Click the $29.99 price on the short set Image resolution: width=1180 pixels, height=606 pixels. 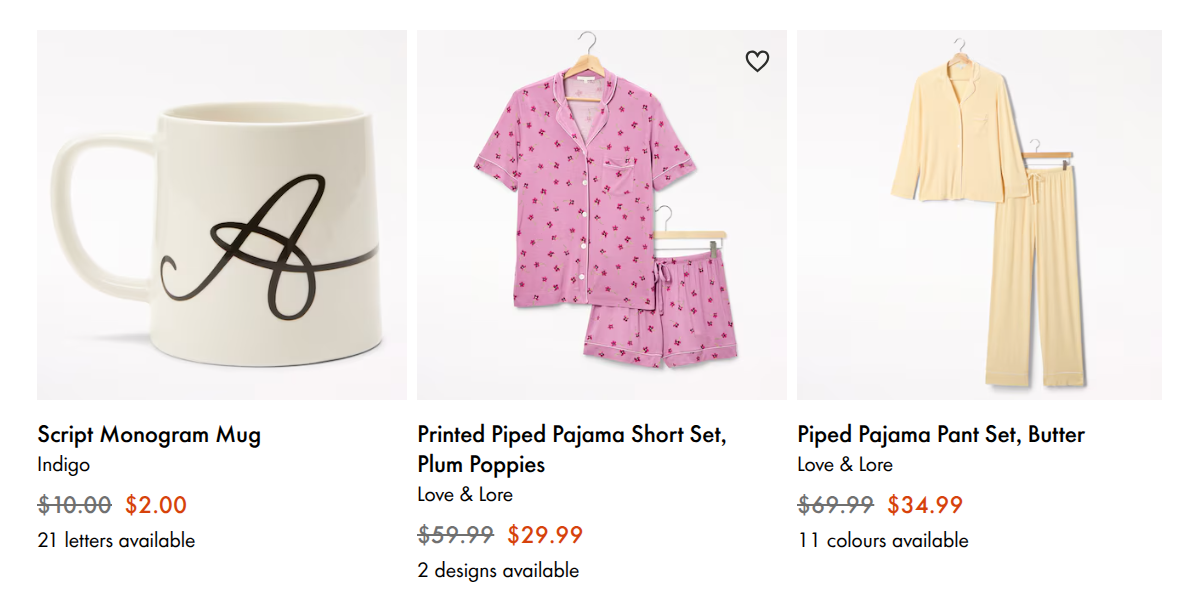(543, 535)
